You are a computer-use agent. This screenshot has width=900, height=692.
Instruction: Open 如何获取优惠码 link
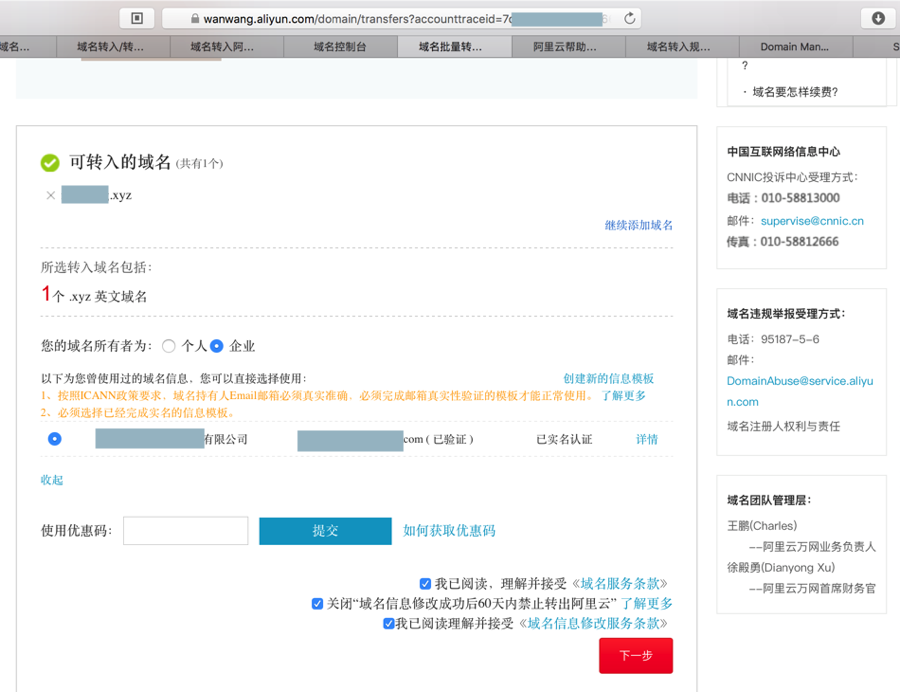(449, 531)
